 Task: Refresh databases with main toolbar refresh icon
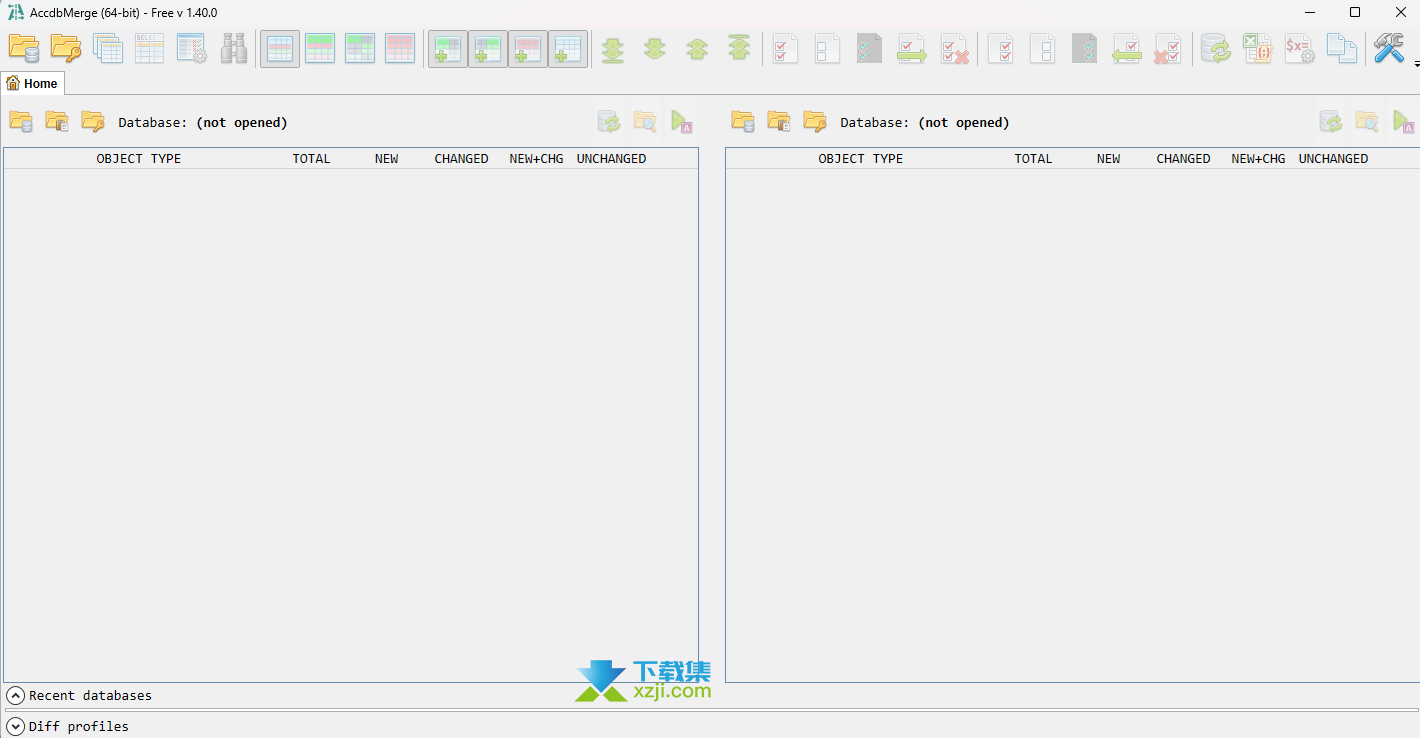click(x=1216, y=48)
